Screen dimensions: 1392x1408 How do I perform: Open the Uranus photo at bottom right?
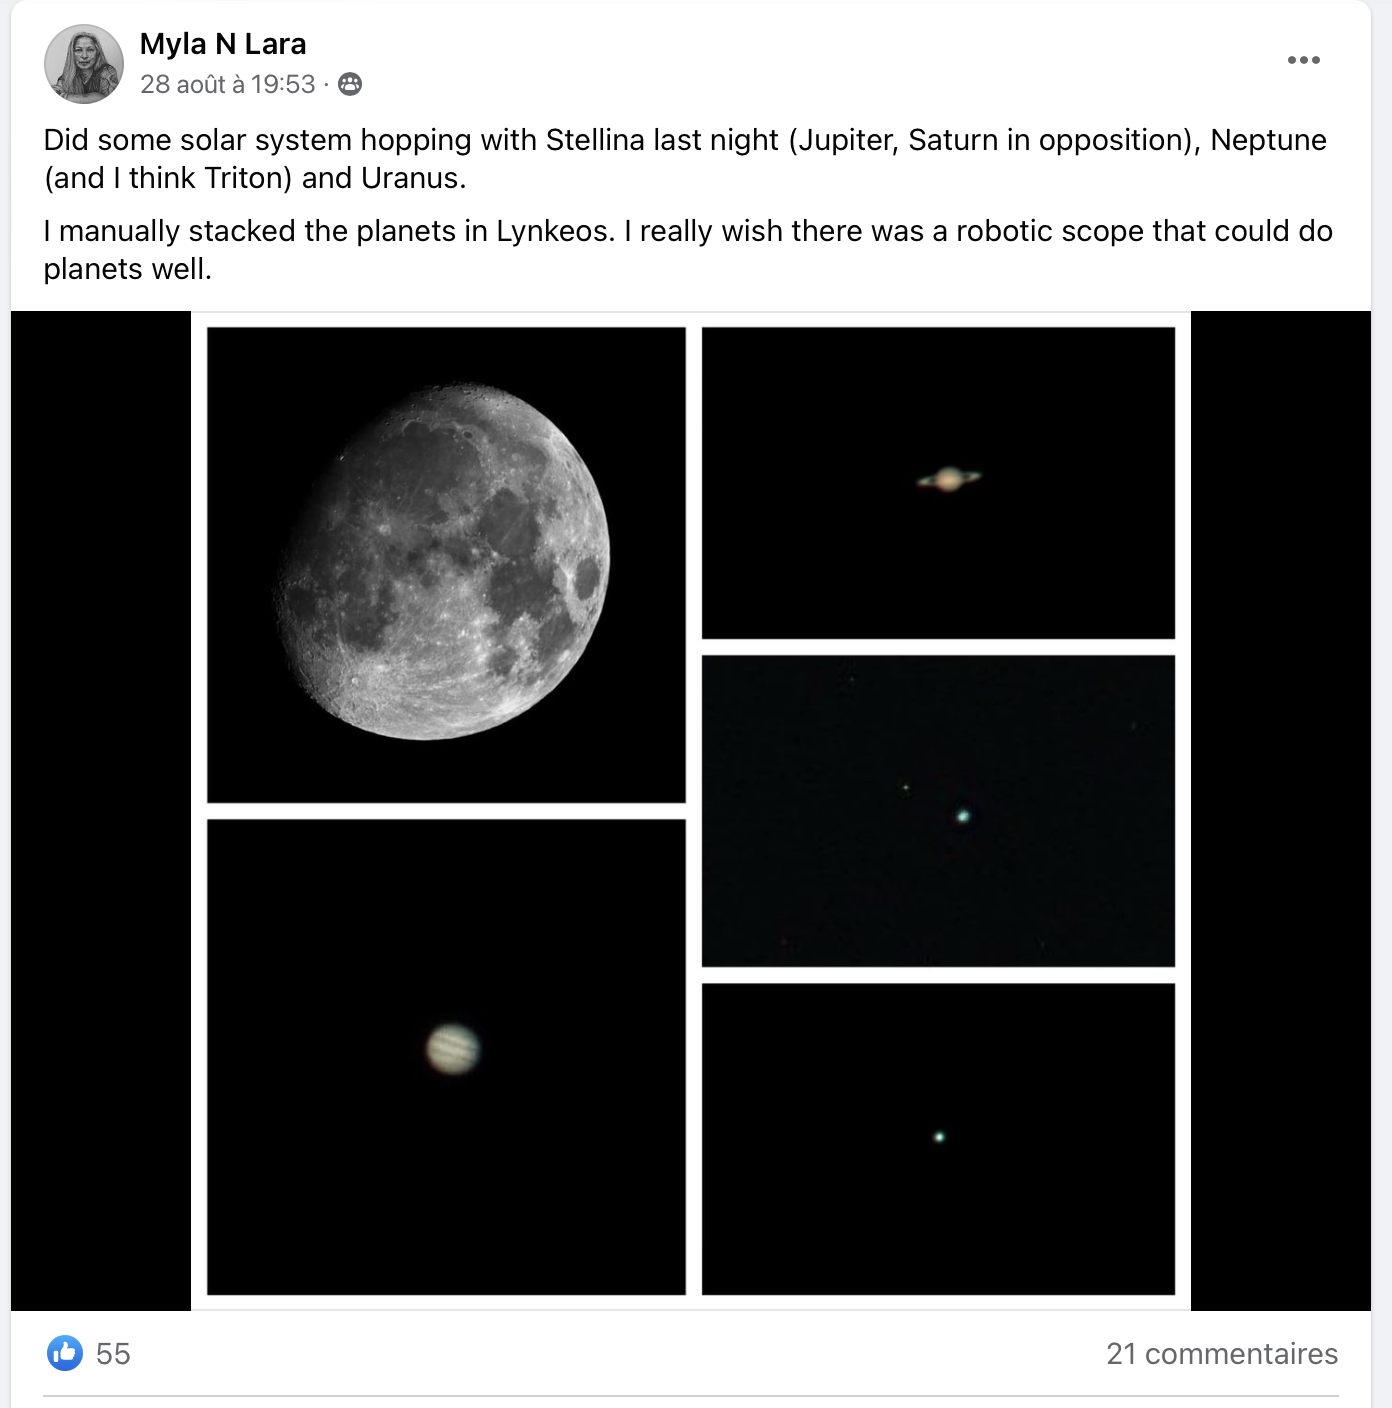point(938,1139)
